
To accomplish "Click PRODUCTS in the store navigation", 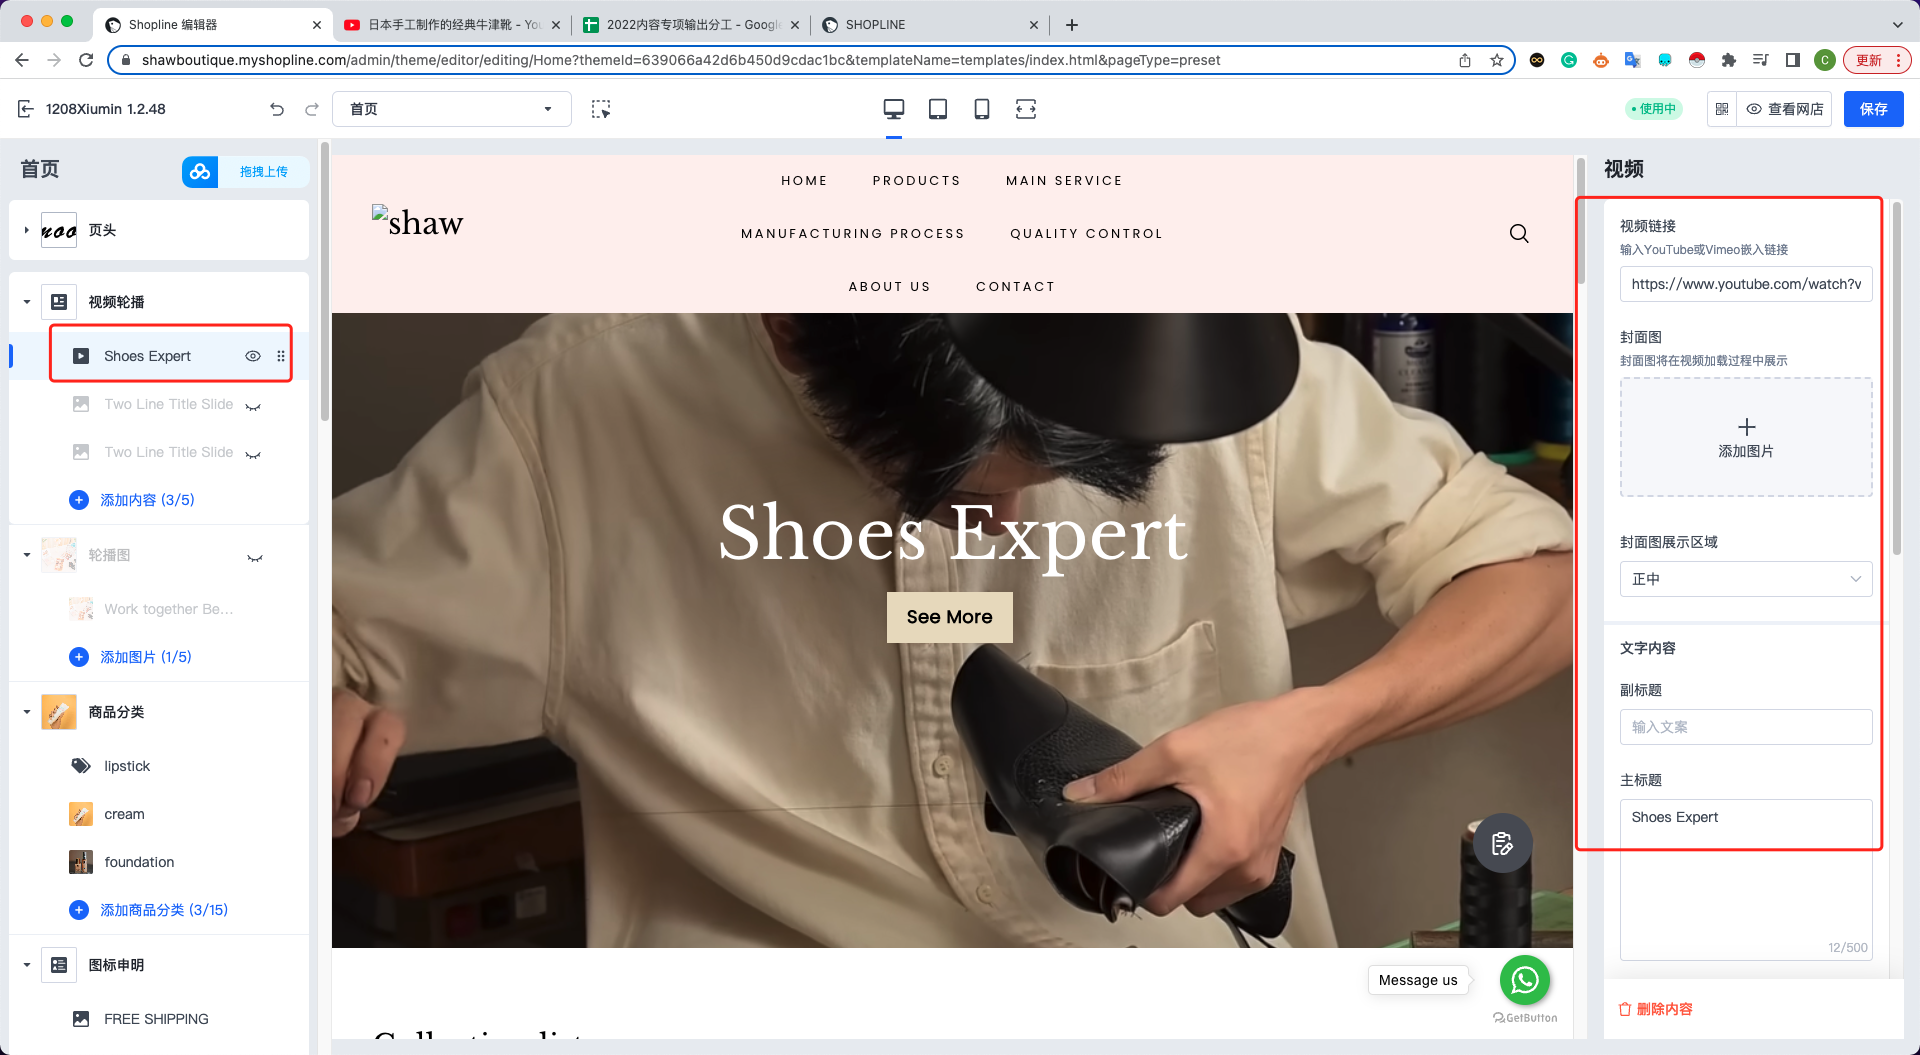I will pos(916,181).
